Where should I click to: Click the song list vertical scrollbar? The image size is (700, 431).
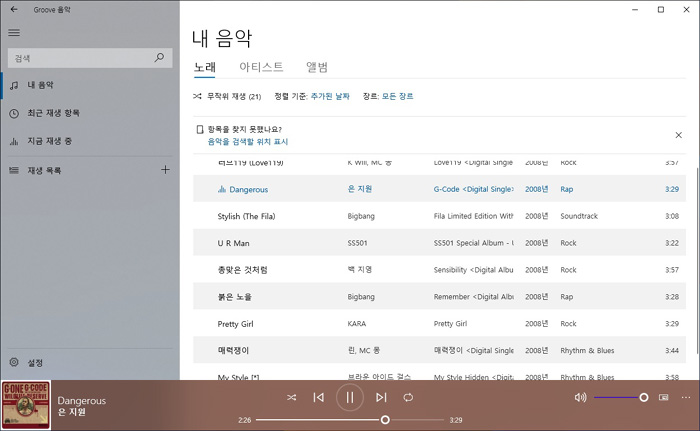[x=697, y=260]
